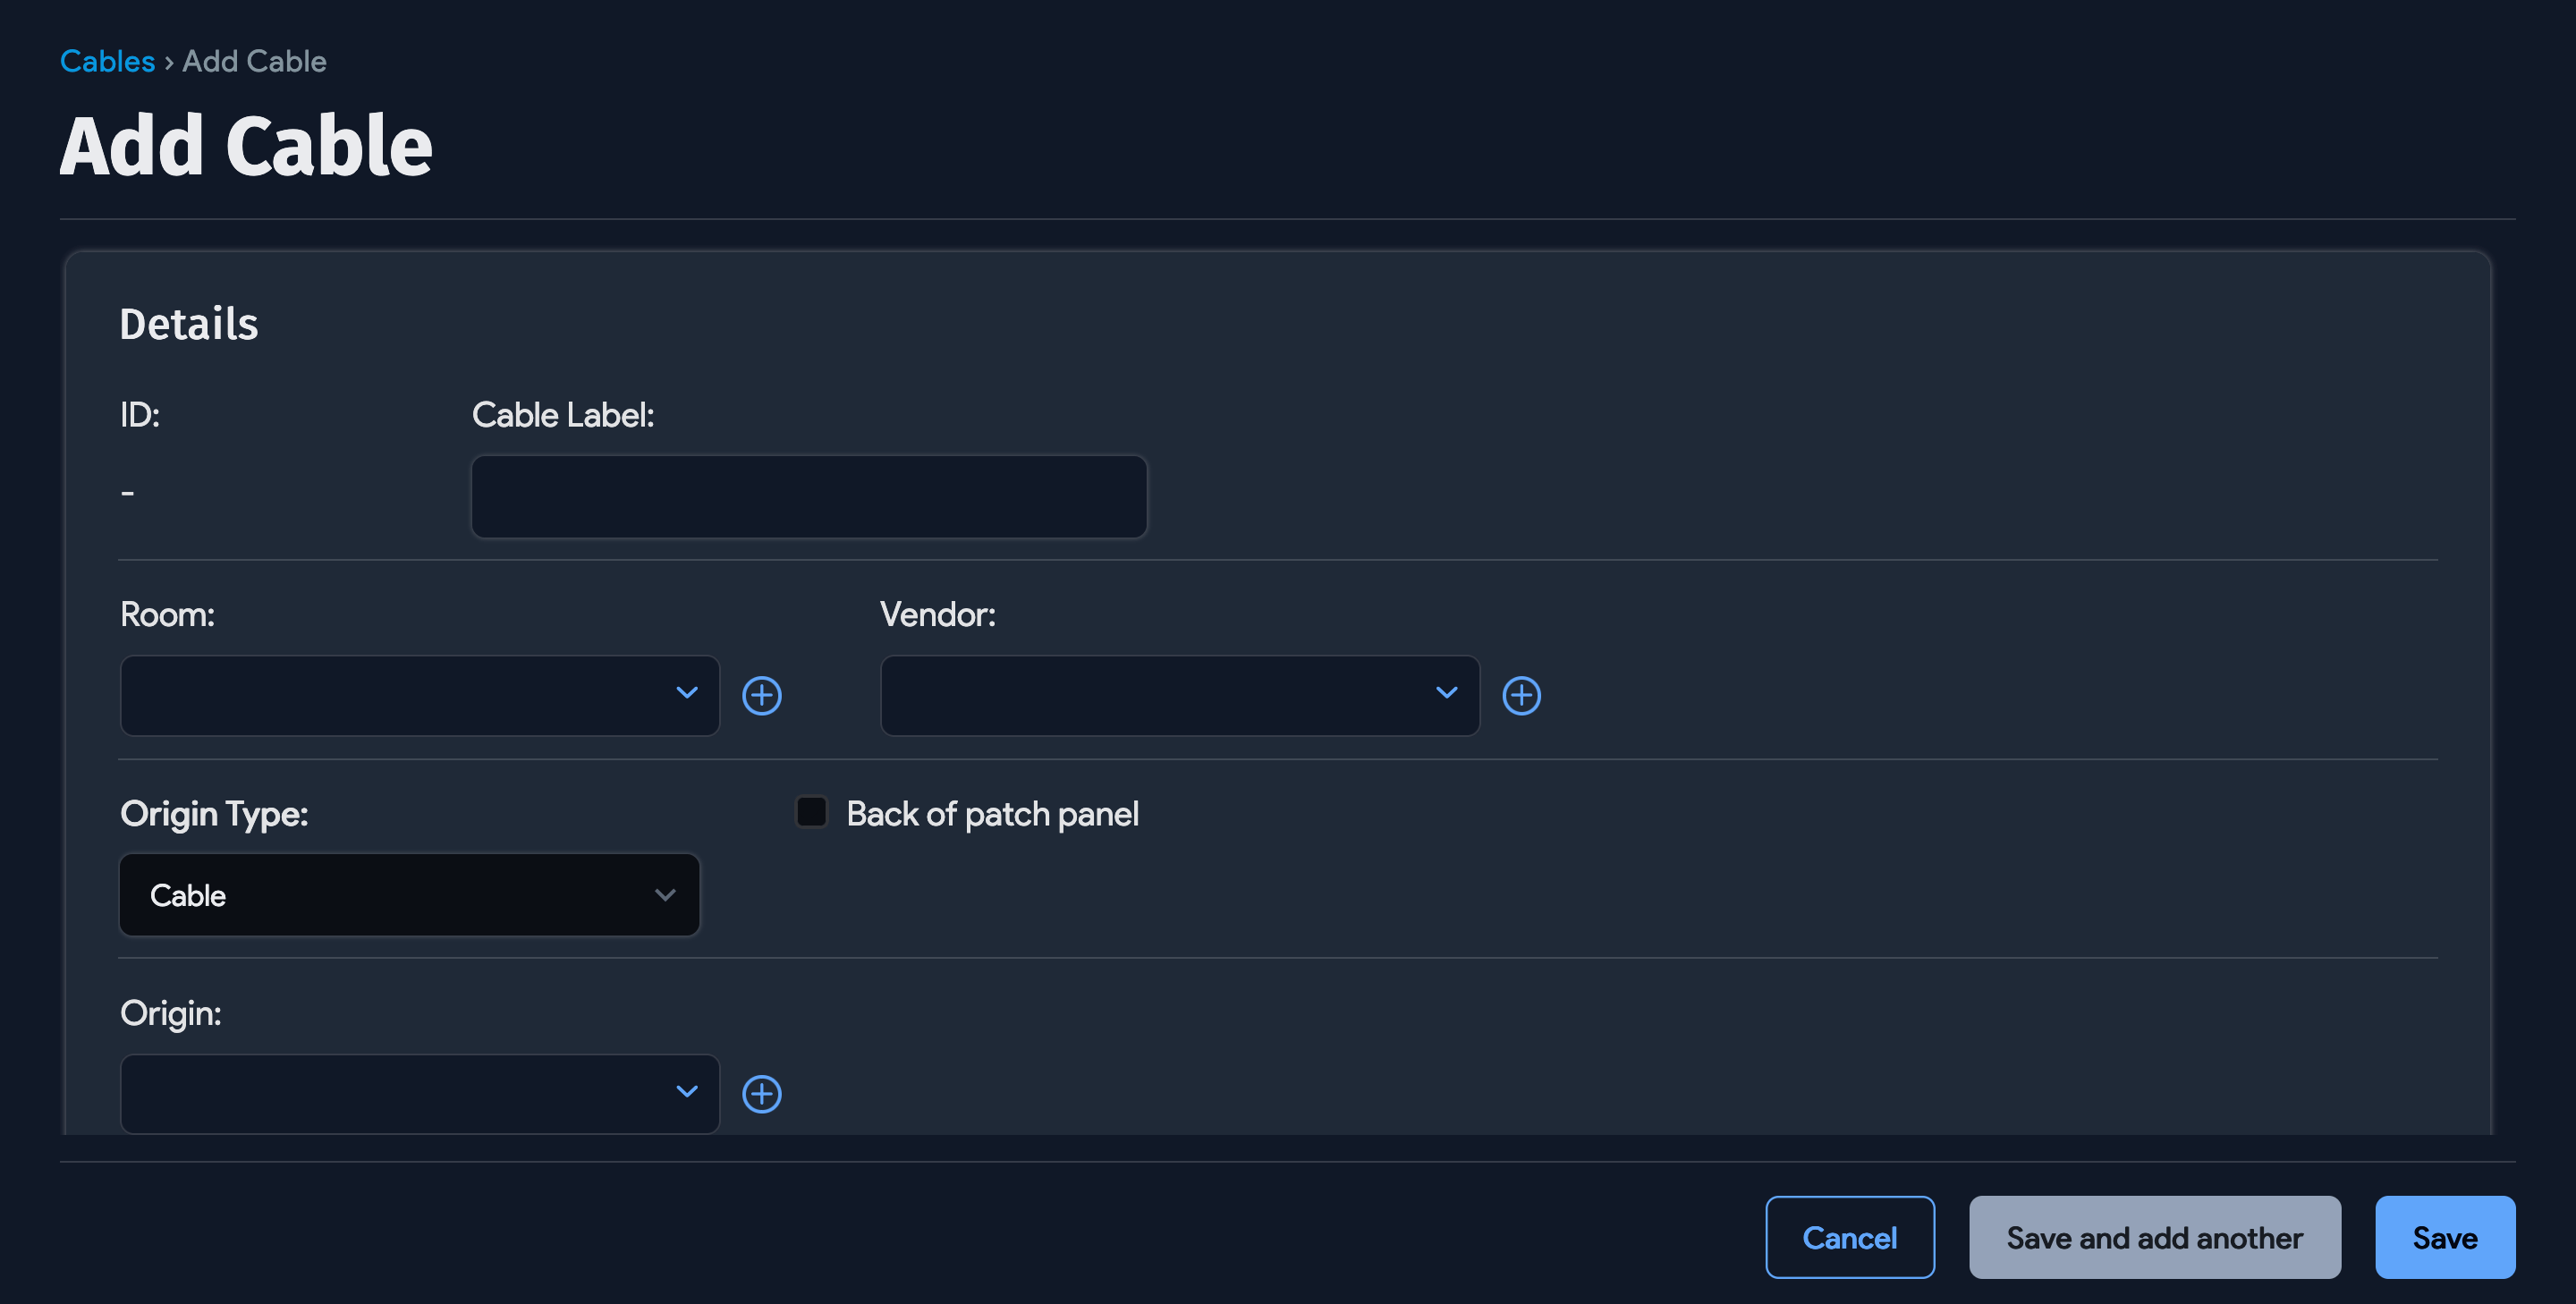Image resolution: width=2576 pixels, height=1304 pixels.
Task: Click the blue Save button
Action: click(2444, 1237)
